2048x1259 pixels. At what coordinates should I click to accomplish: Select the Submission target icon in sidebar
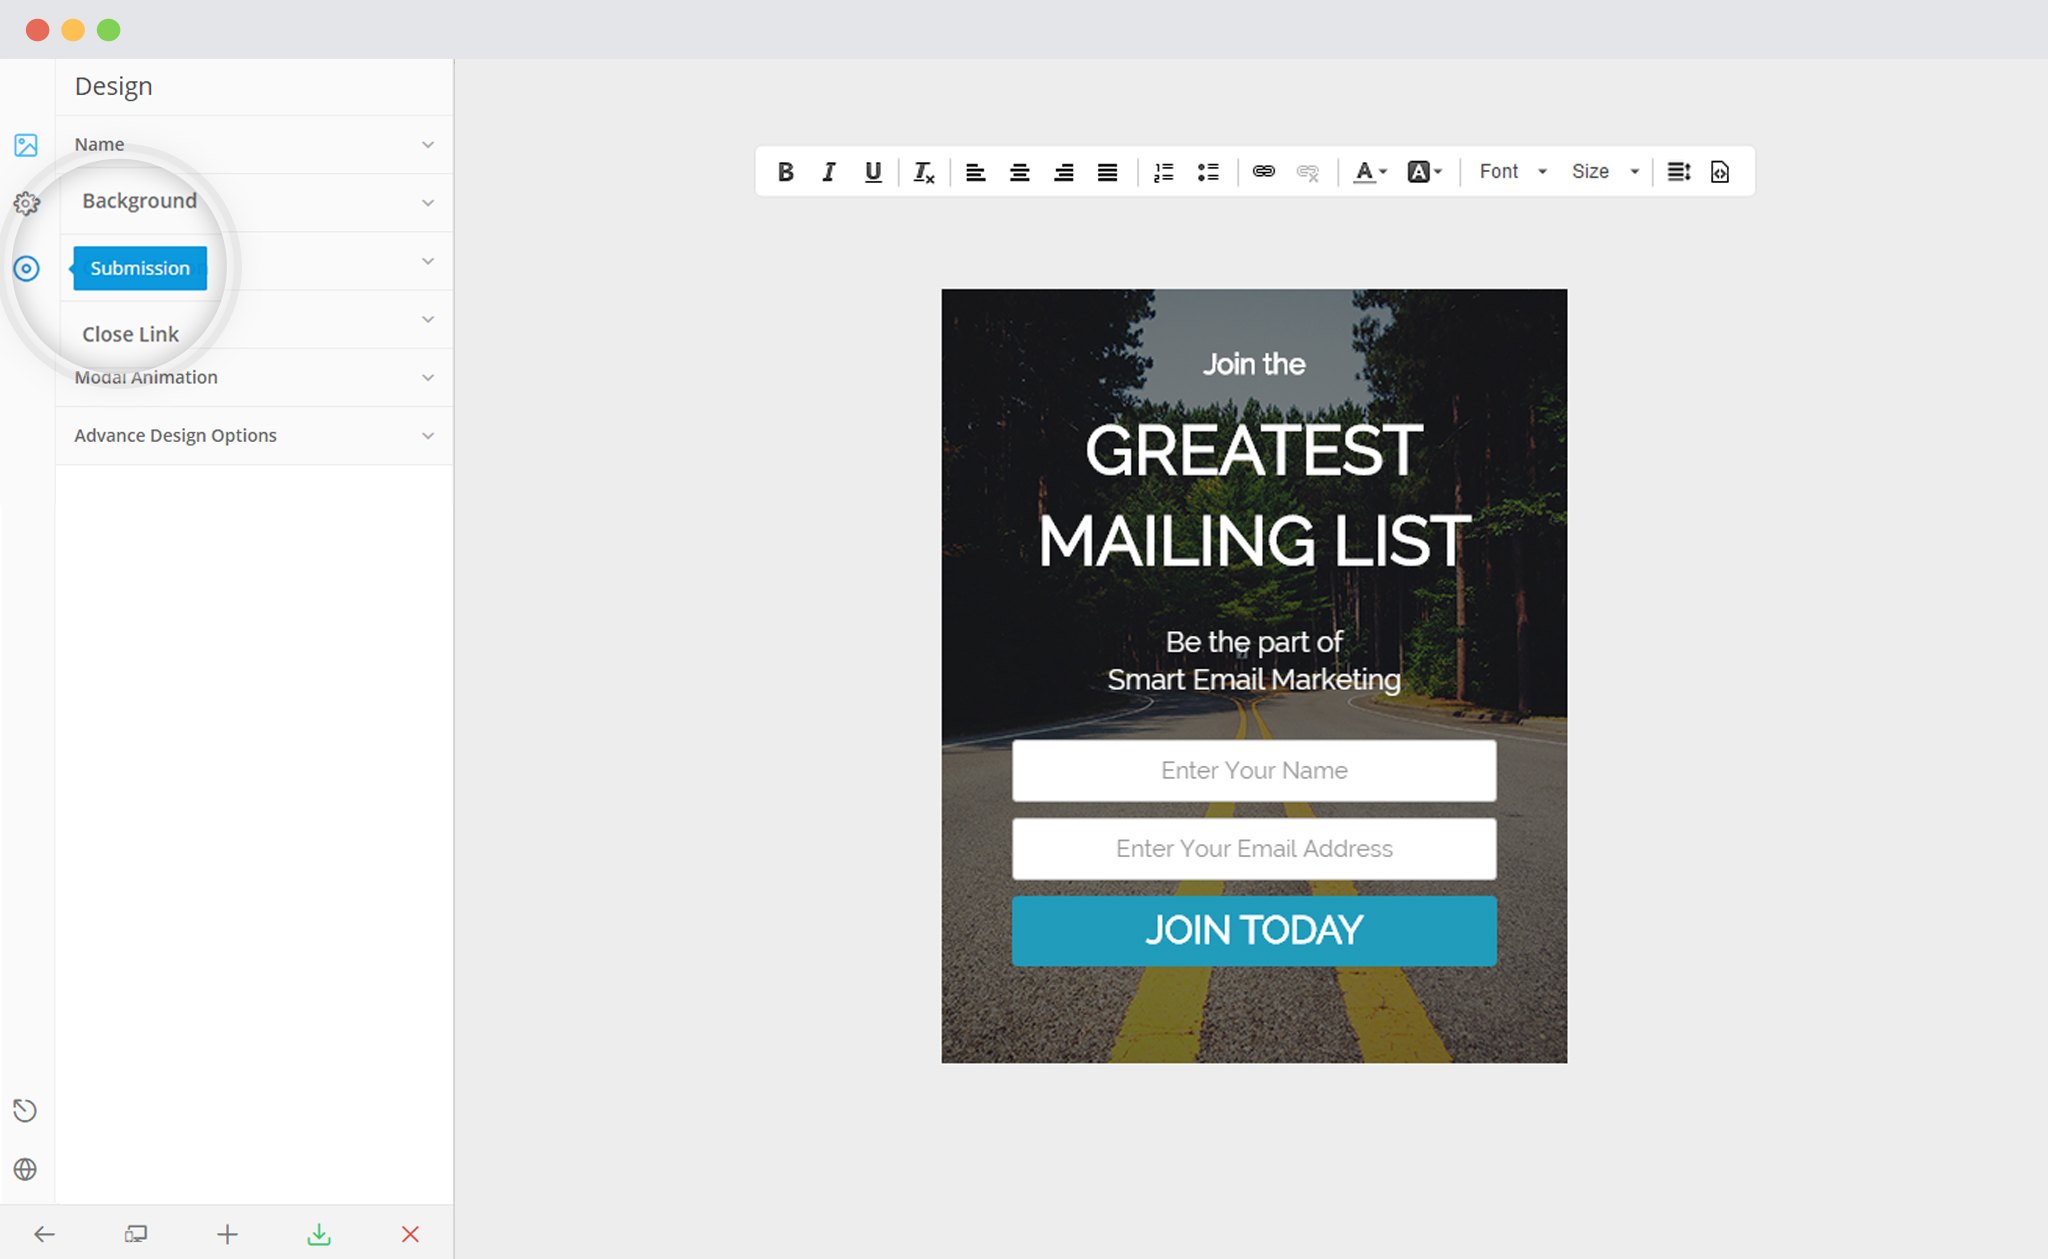pos(26,268)
